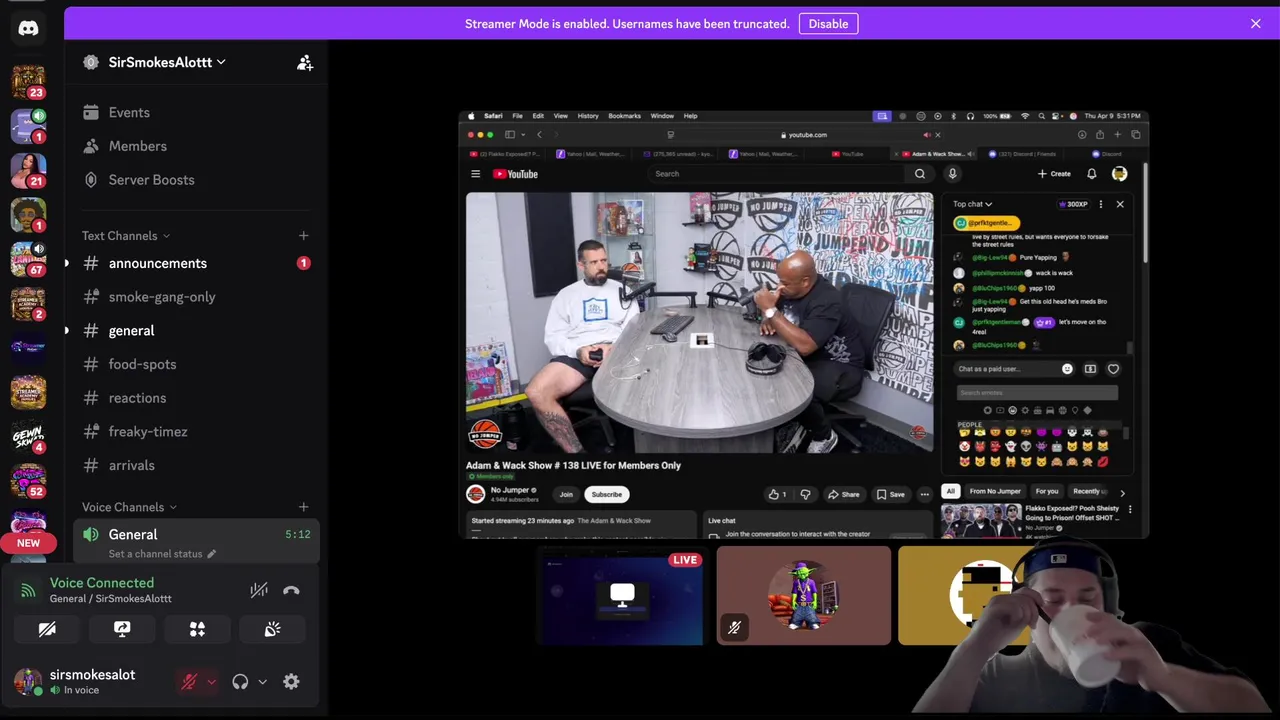
Task: Open the soundboard icon
Action: pos(272,629)
